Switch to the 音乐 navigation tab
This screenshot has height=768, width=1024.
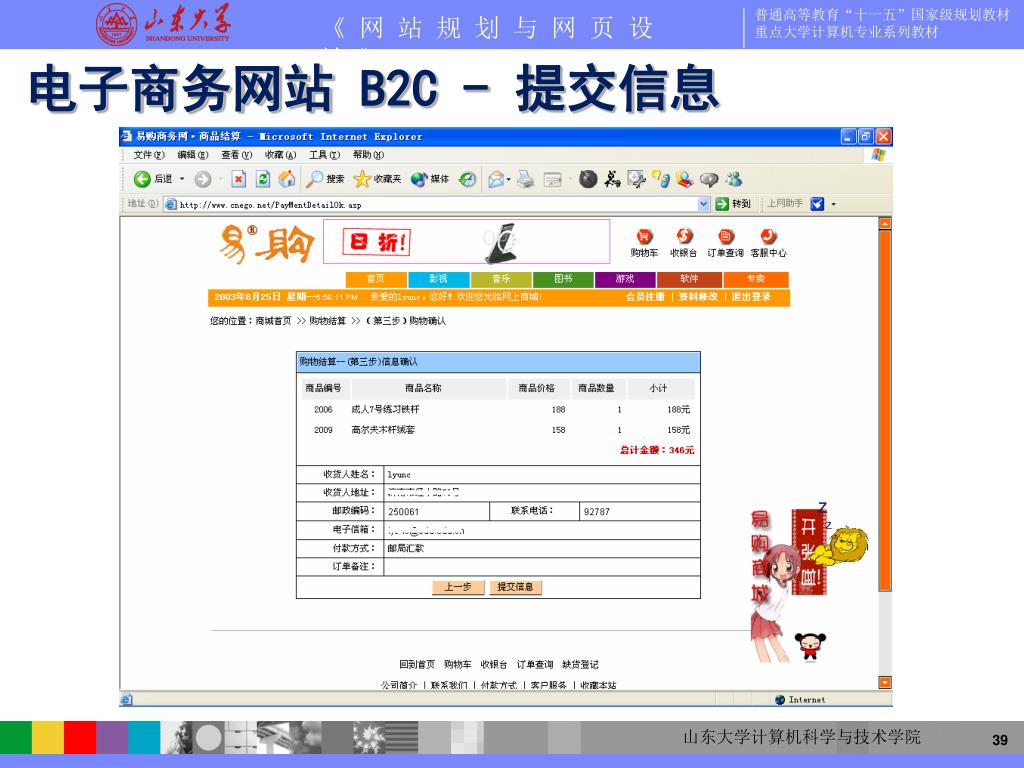pyautogui.click(x=501, y=279)
